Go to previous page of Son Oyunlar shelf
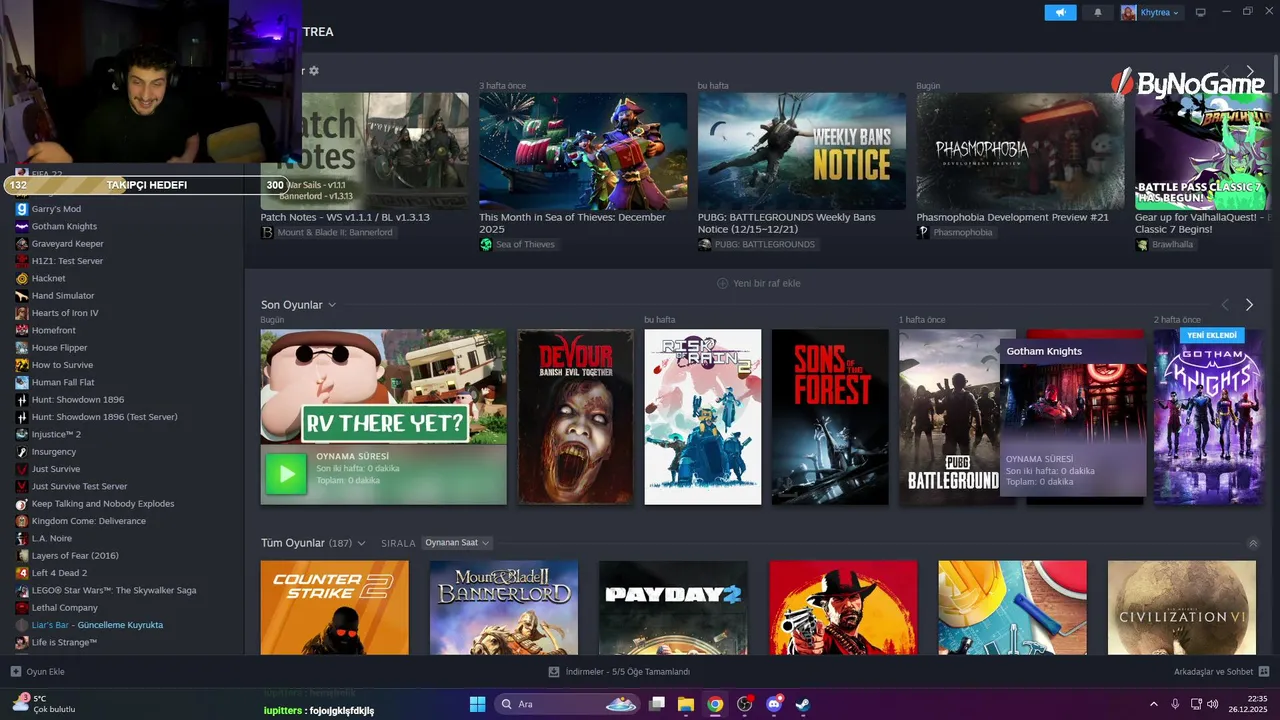Screen dimensions: 1280x720 [1225, 305]
